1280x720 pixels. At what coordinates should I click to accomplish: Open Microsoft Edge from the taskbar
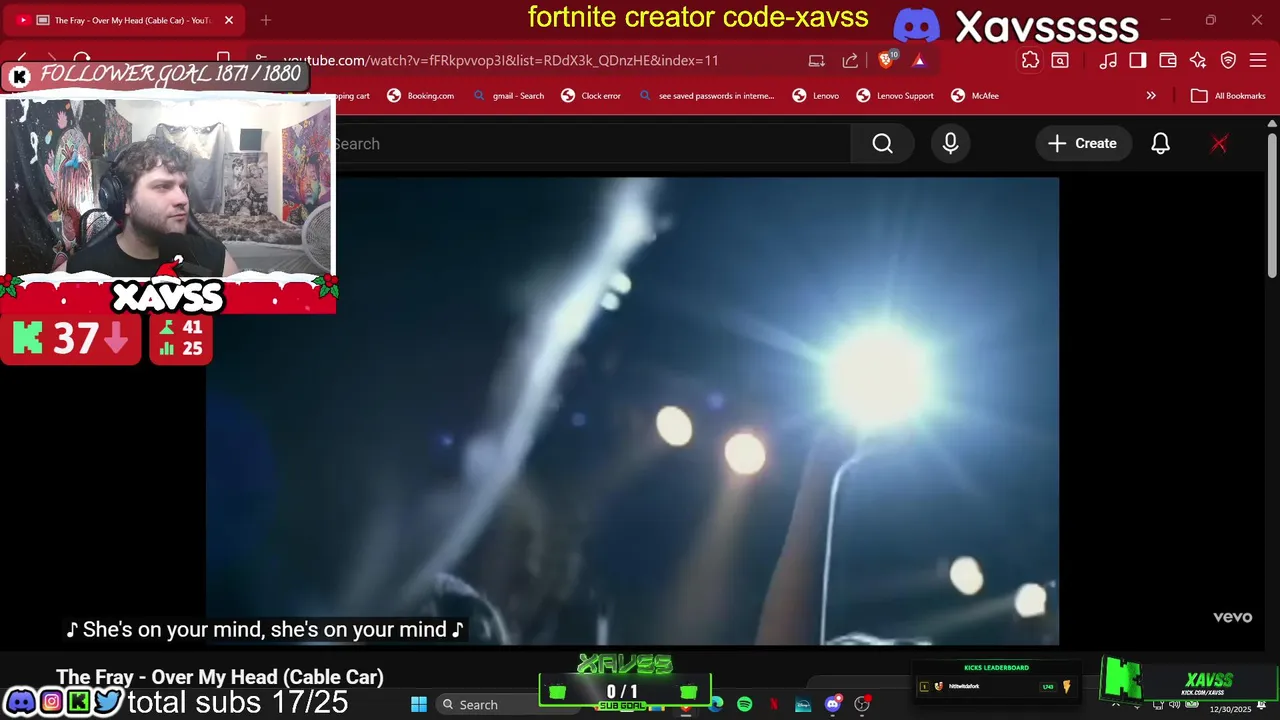point(716,704)
